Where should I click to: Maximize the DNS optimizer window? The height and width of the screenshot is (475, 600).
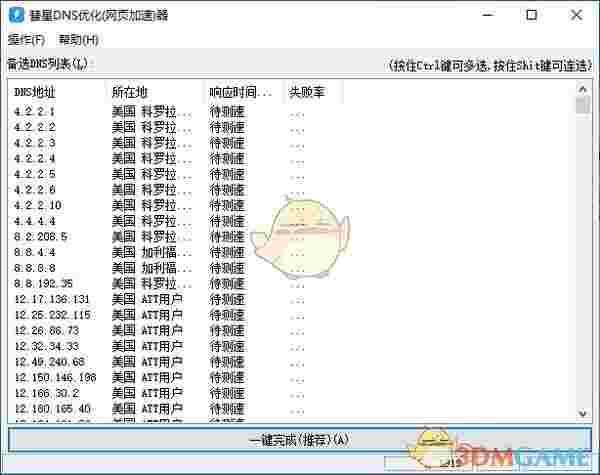point(532,15)
